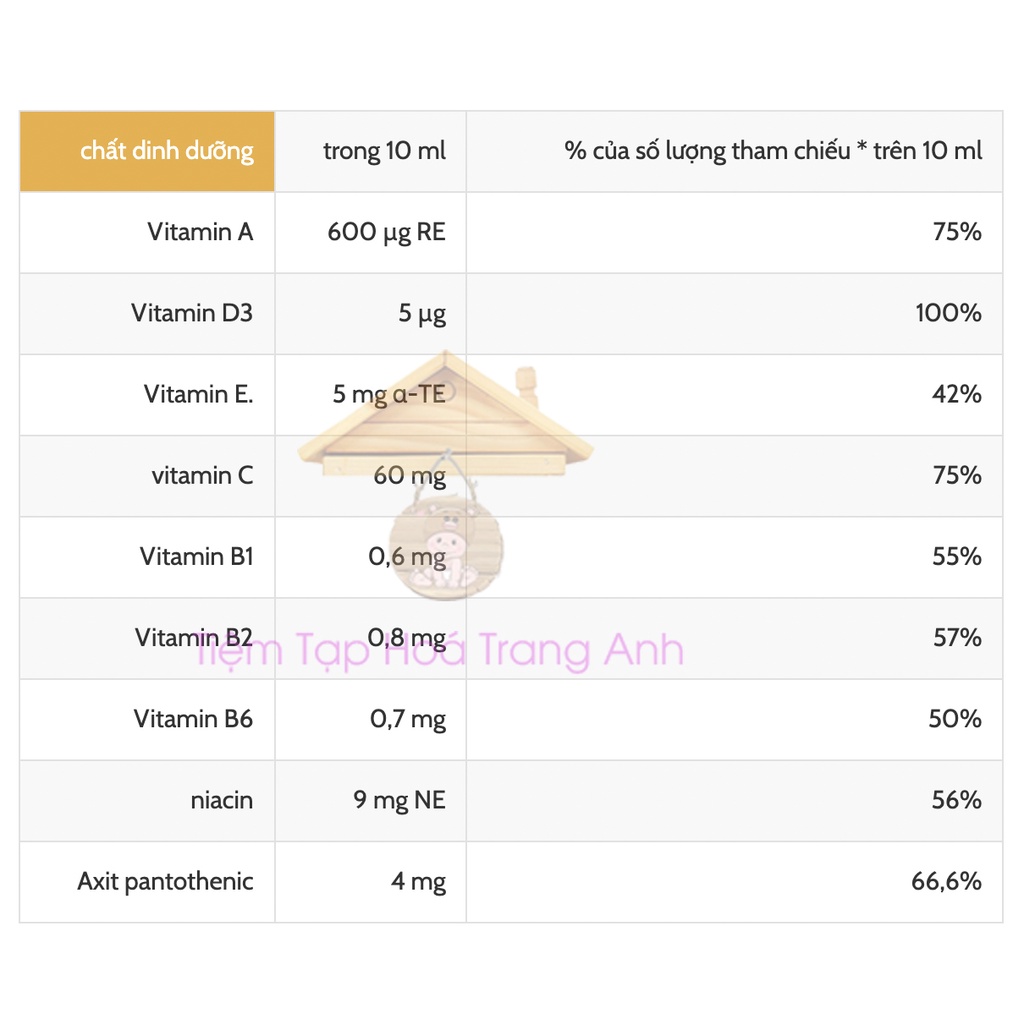Select the Vitamin B2 label
This screenshot has height=1024, width=1024.
click(x=193, y=637)
